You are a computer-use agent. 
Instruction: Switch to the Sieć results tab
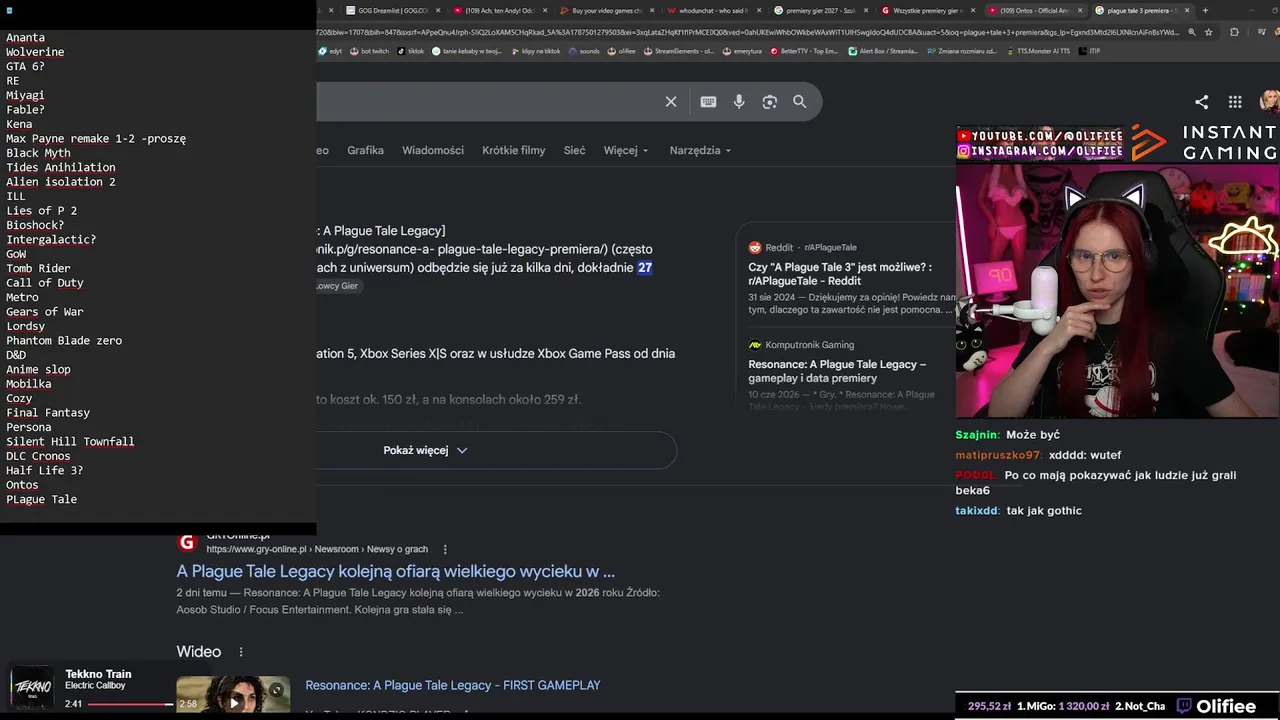pyautogui.click(x=574, y=150)
